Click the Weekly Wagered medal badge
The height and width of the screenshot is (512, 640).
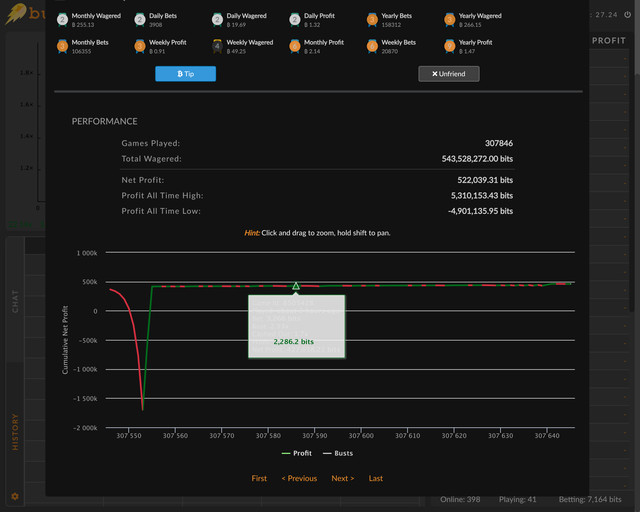217,46
